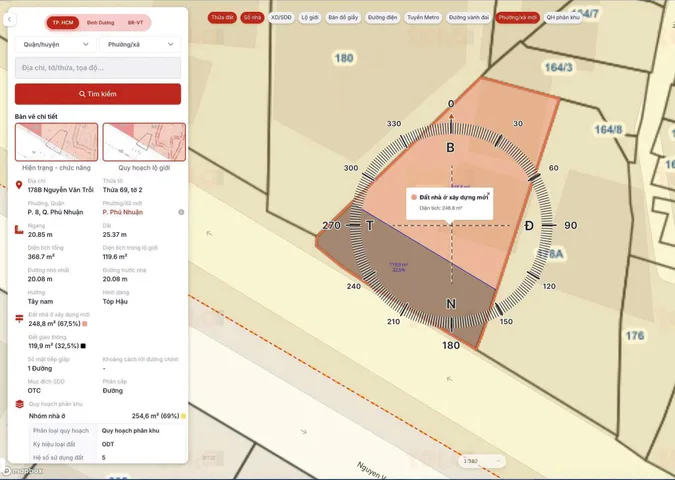Open Quy hoạch lộ giới thumbnail
The width and height of the screenshot is (675, 480).
[x=144, y=142]
